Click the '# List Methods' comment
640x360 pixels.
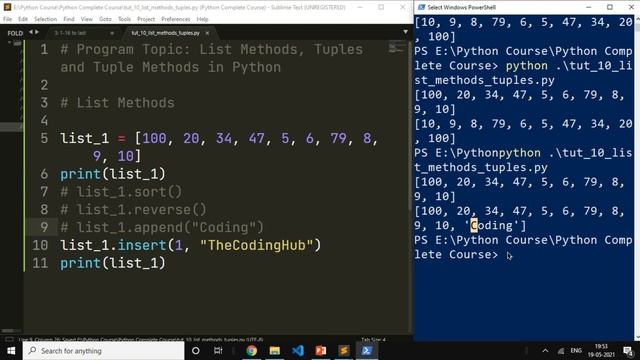click(117, 103)
